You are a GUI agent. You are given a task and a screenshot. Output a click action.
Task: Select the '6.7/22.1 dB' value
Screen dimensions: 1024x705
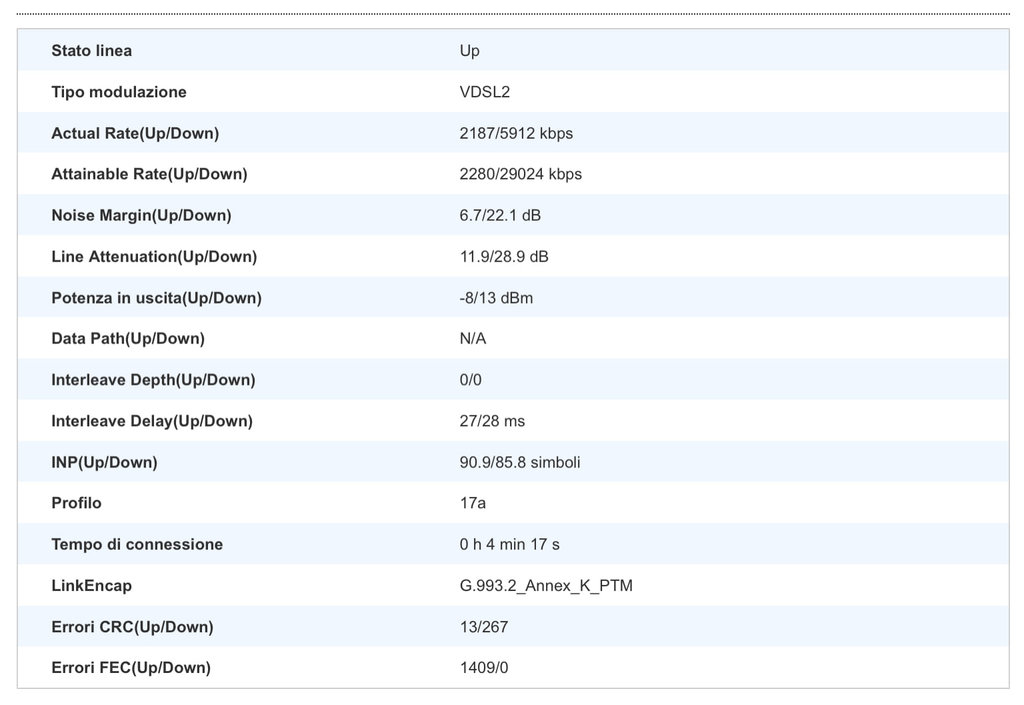point(500,215)
